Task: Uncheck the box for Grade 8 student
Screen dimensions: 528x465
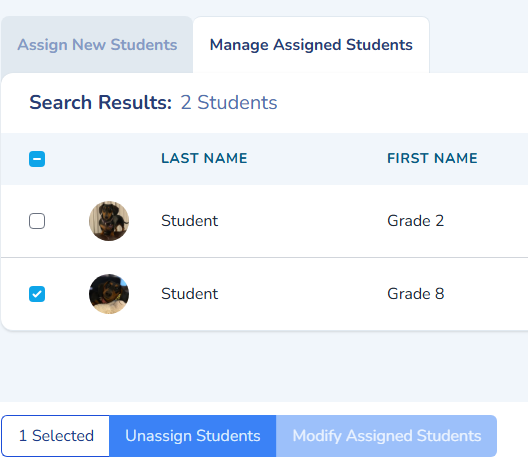Action: [37, 294]
